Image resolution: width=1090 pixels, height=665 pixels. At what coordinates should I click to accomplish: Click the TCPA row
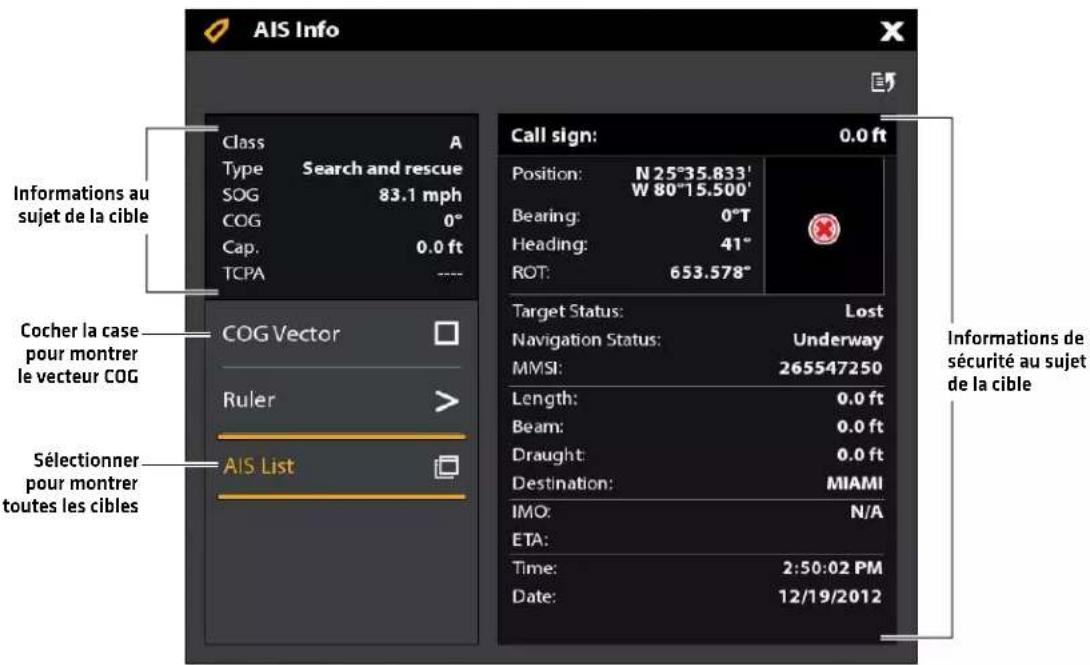pyautogui.click(x=342, y=274)
